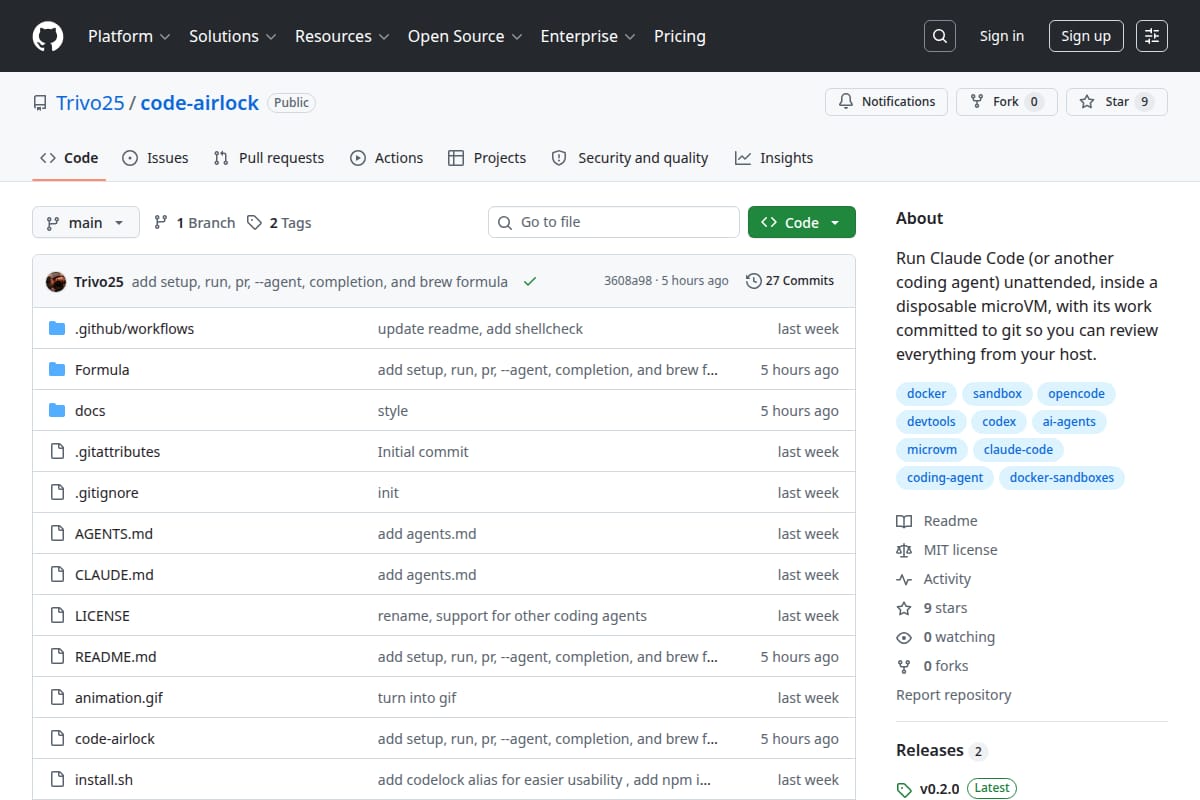This screenshot has width=1200, height=800.
Task: Expand the Platform menu
Action: 129,36
